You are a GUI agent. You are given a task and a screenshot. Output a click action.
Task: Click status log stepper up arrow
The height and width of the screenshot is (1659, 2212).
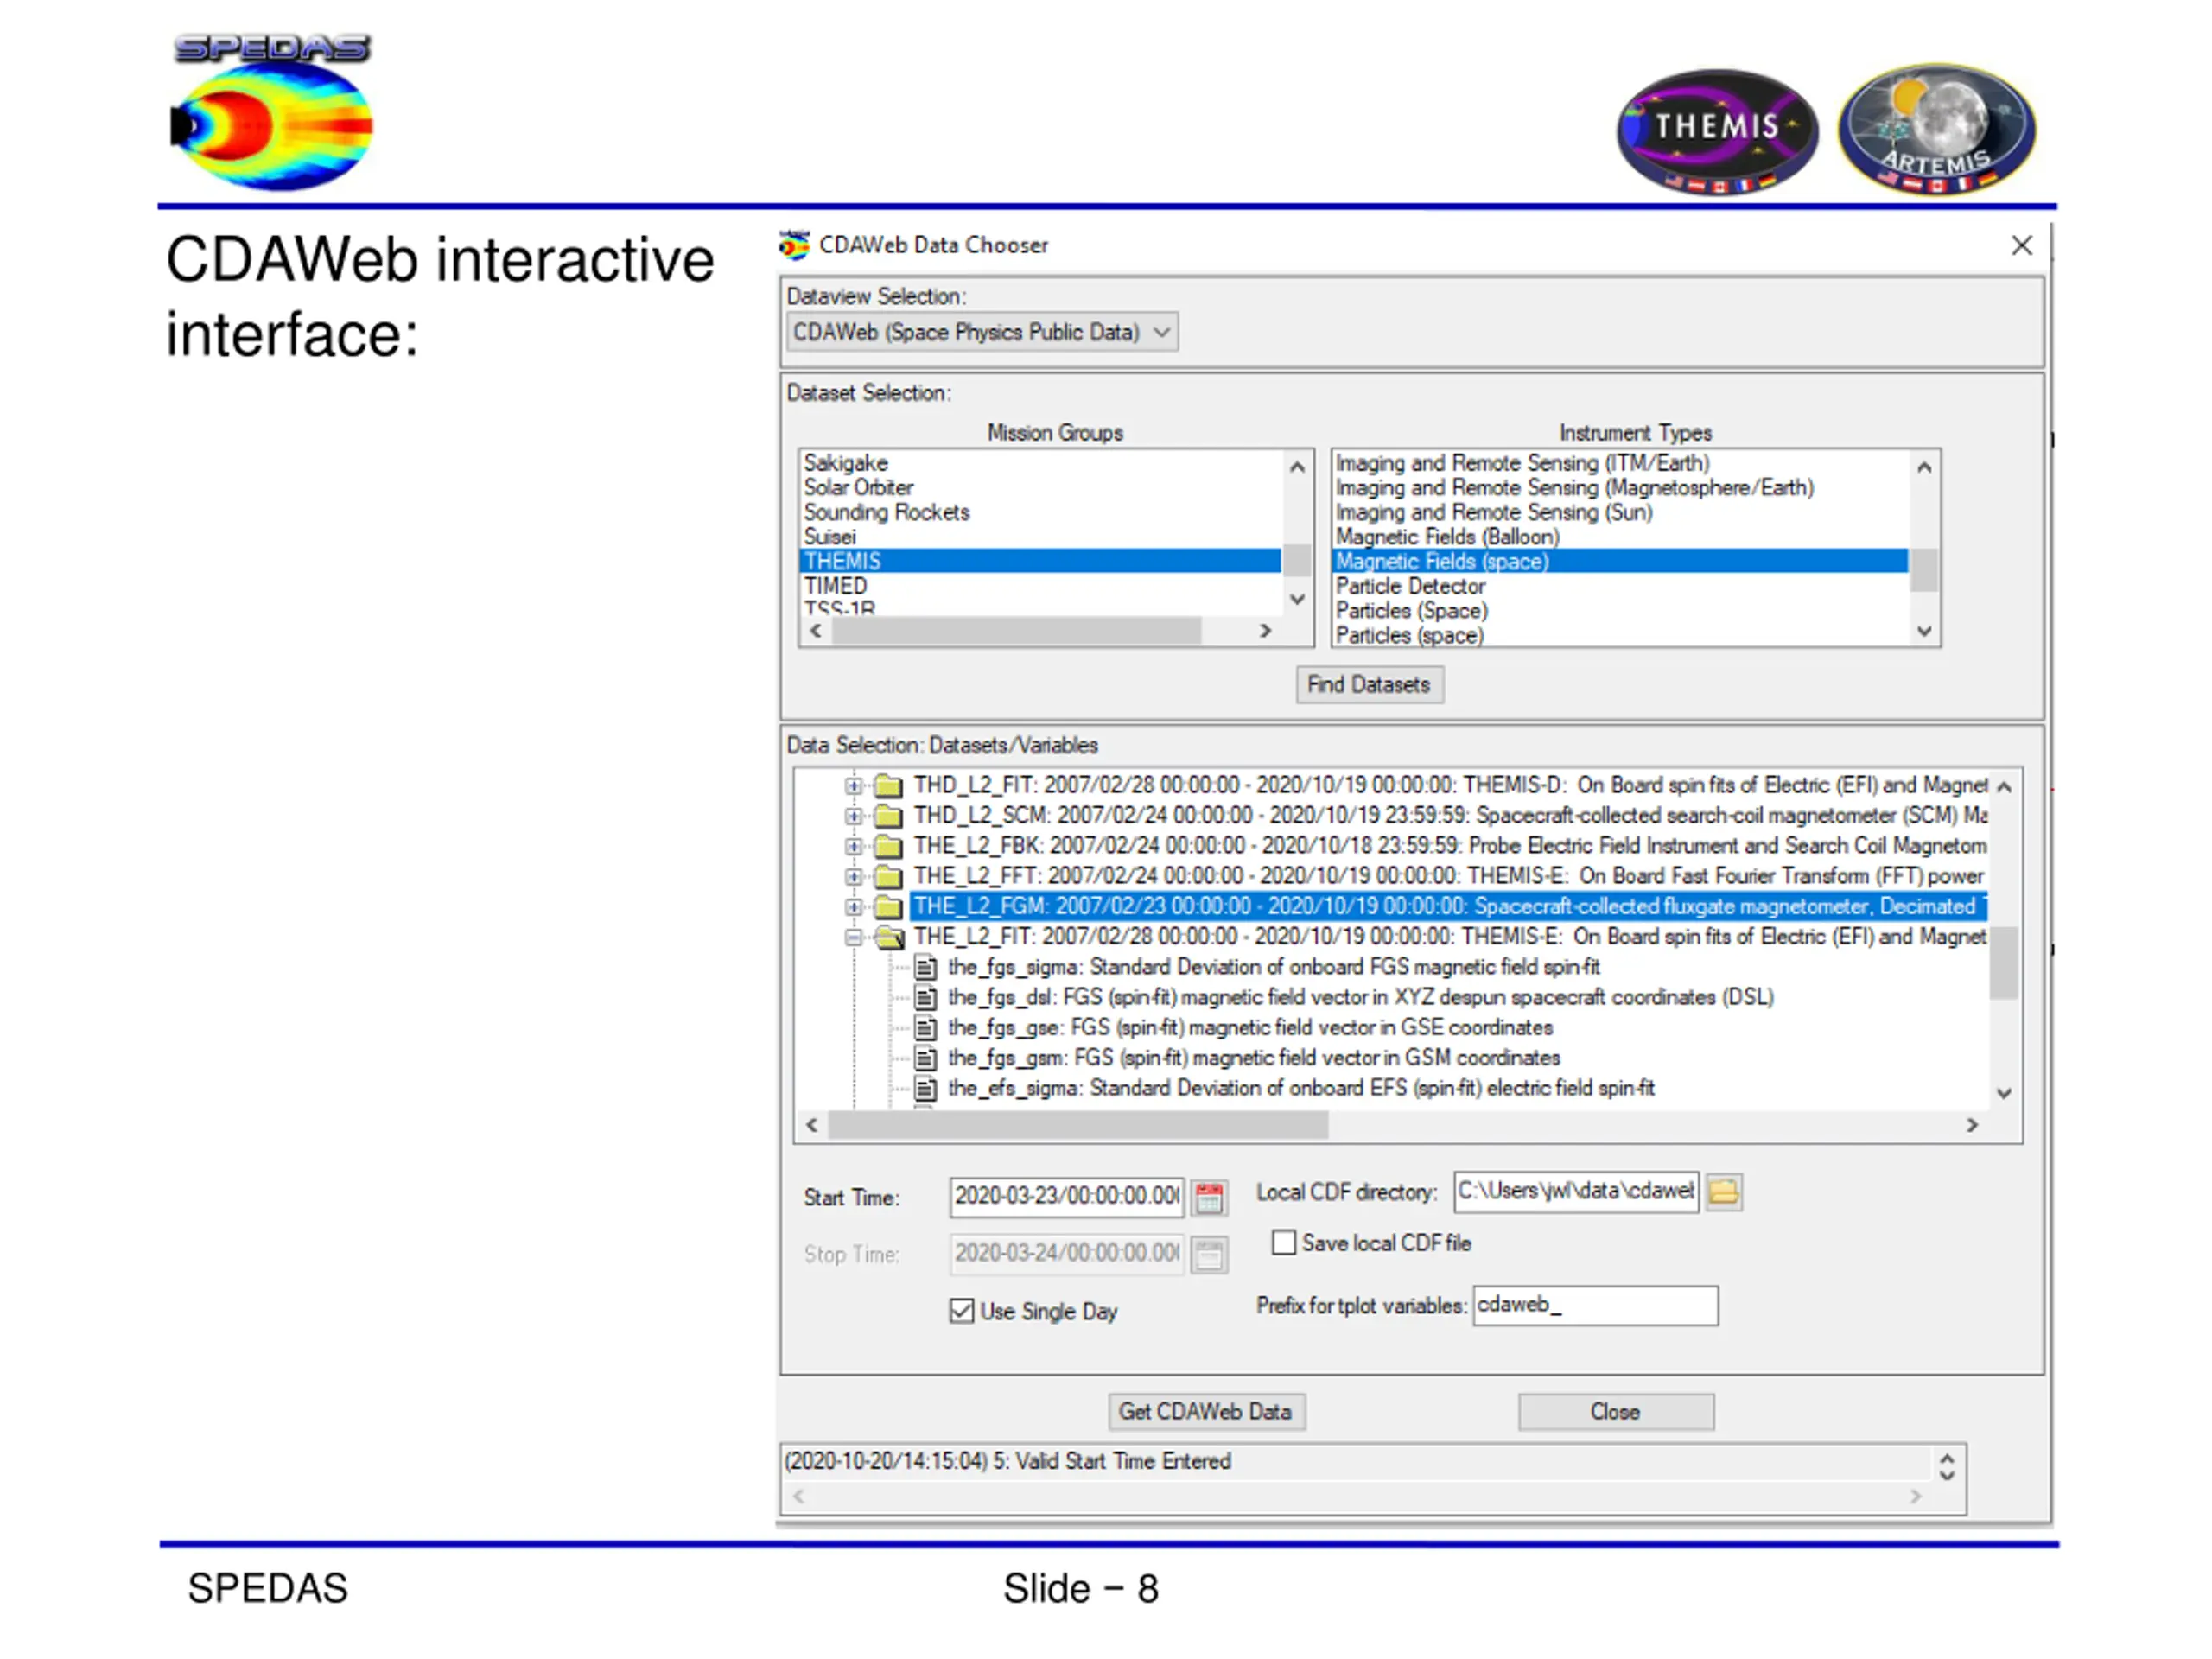click(x=1946, y=1458)
